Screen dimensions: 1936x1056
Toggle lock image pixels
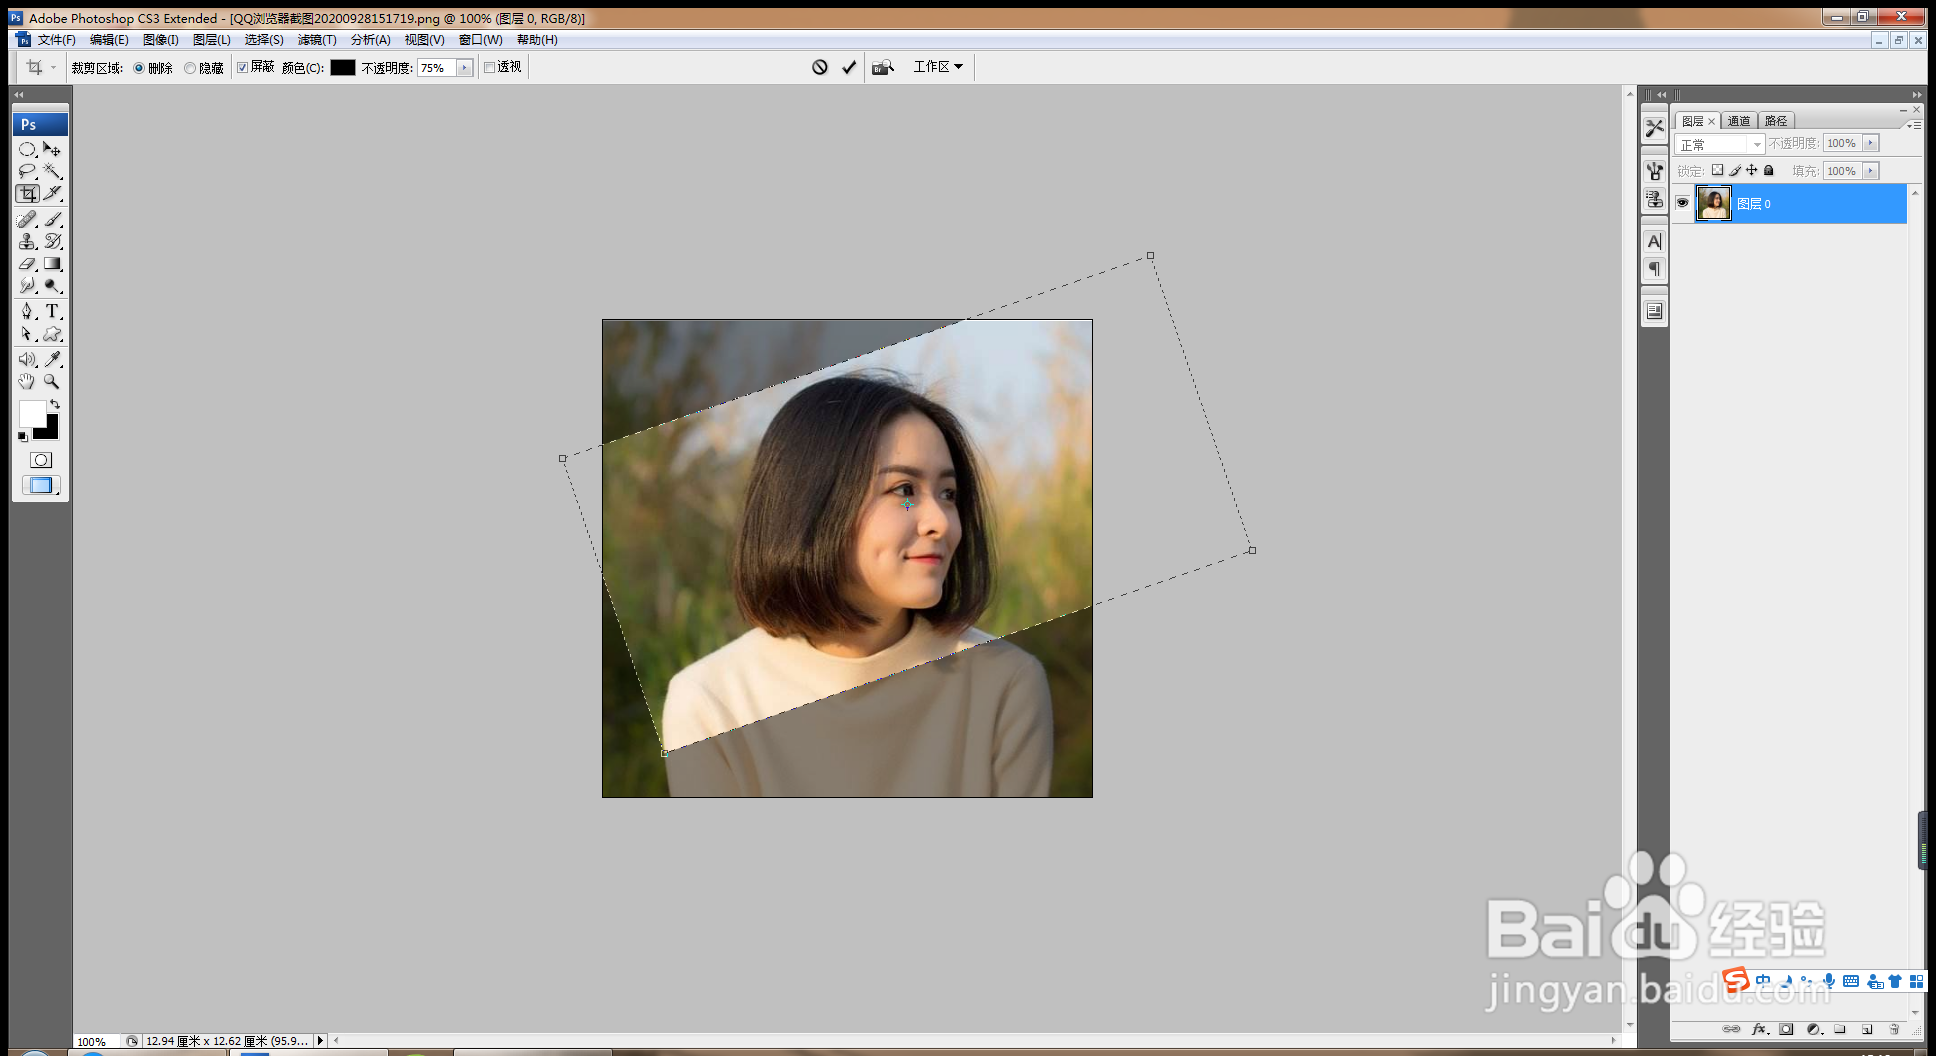click(x=1735, y=170)
